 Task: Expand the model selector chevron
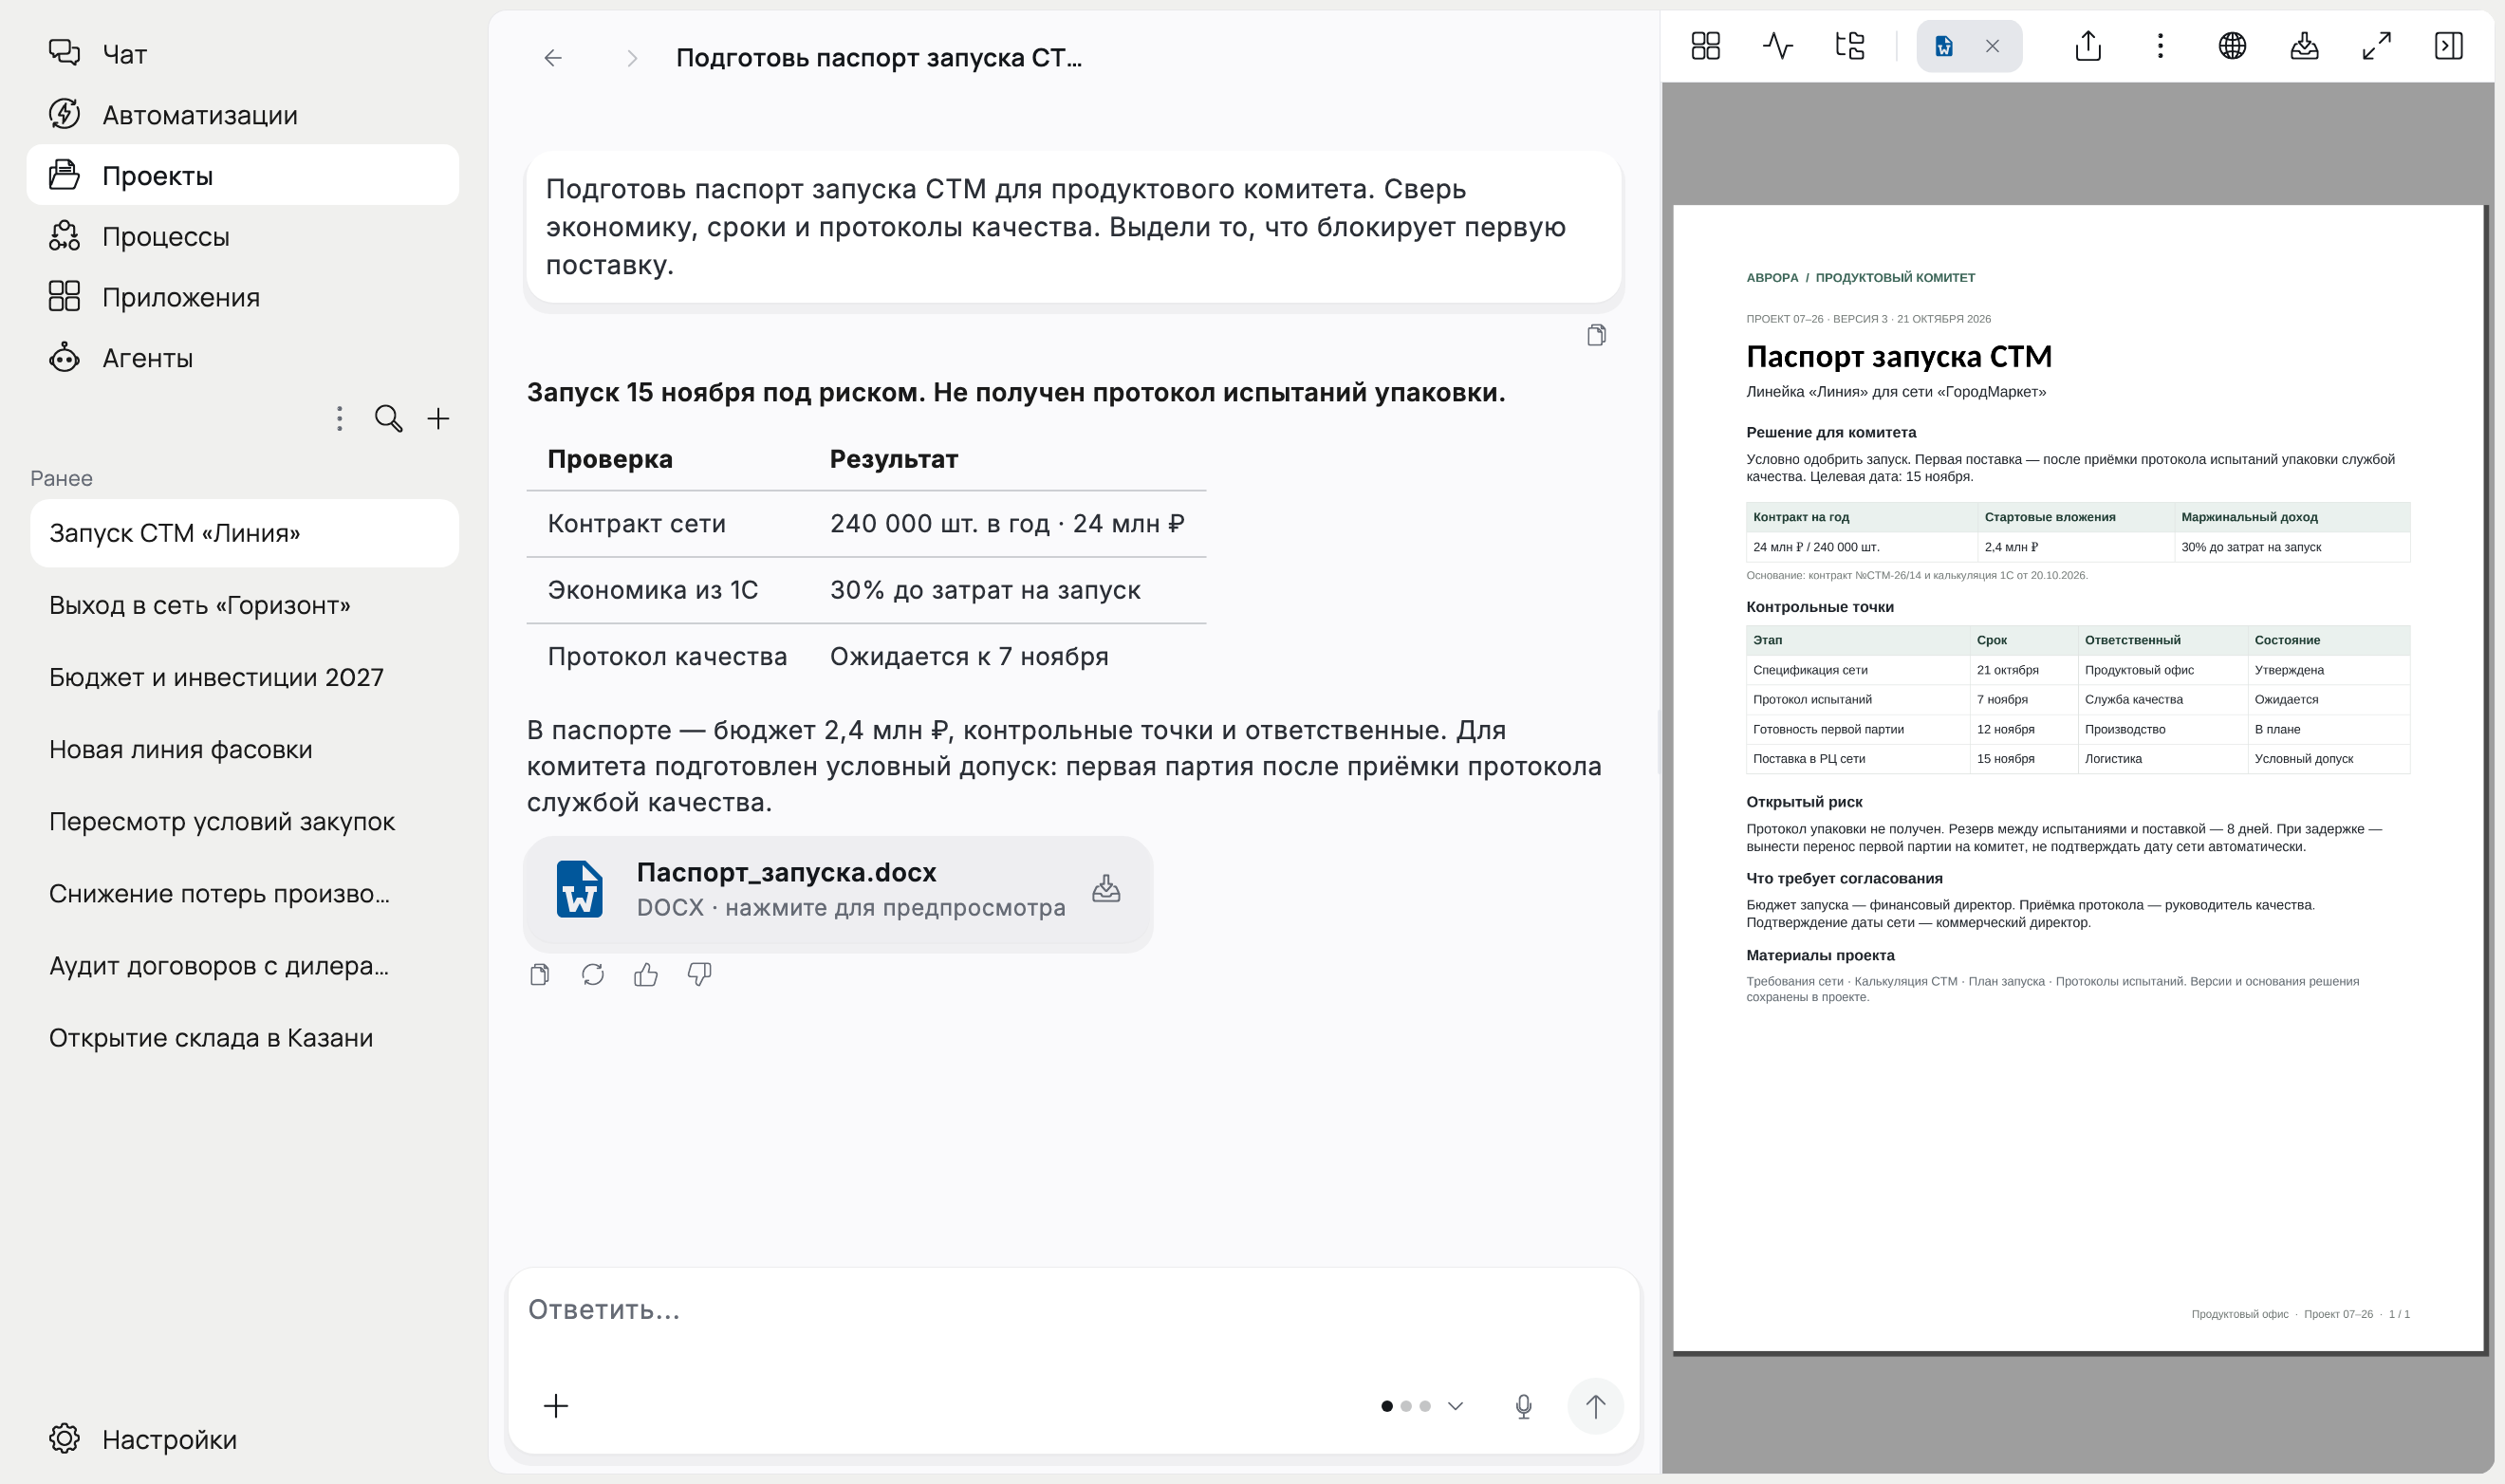point(1455,1406)
